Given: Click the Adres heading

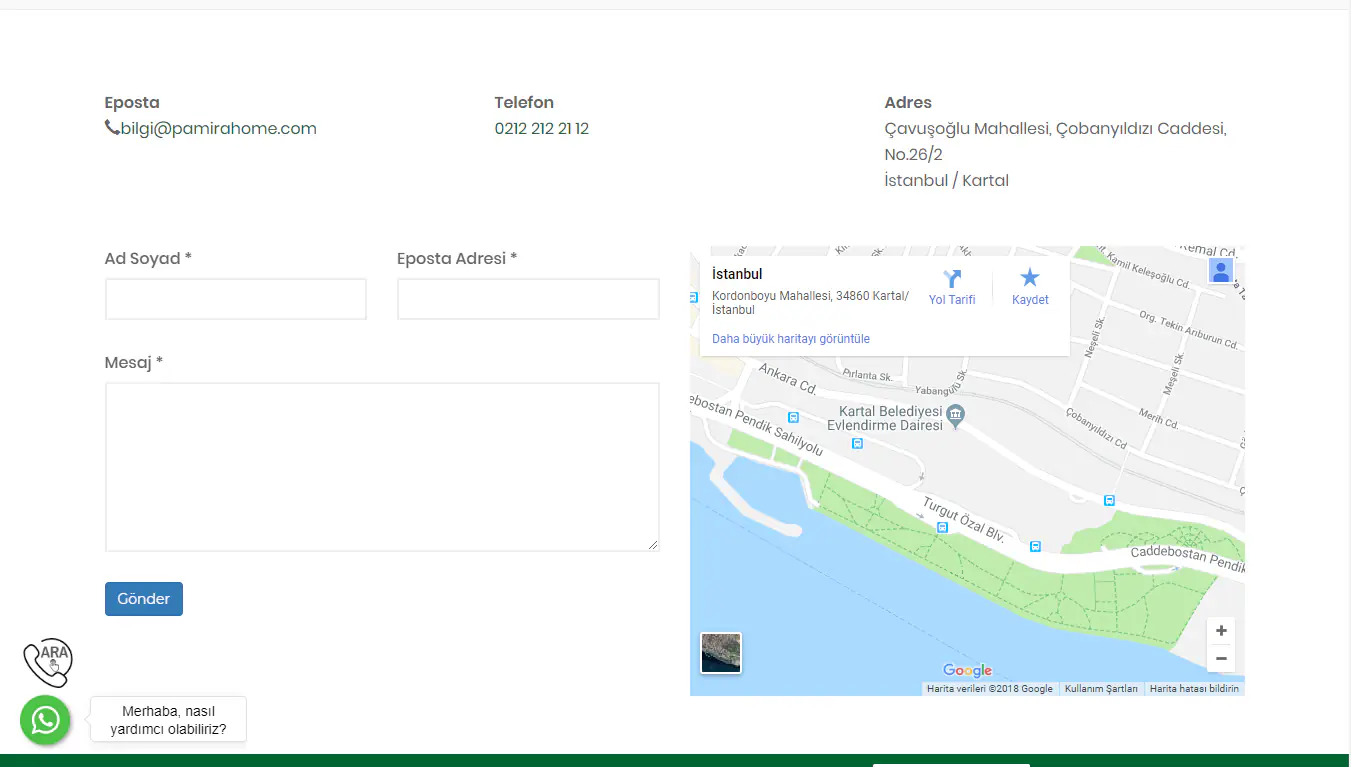Looking at the screenshot, I should click(x=908, y=102).
